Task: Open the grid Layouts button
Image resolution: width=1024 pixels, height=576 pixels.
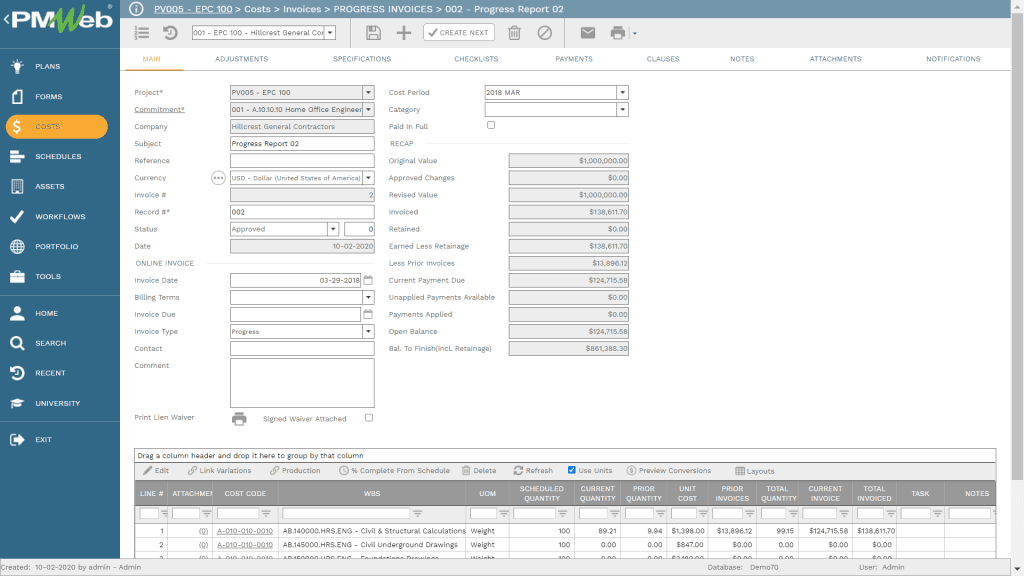Action: pos(754,471)
